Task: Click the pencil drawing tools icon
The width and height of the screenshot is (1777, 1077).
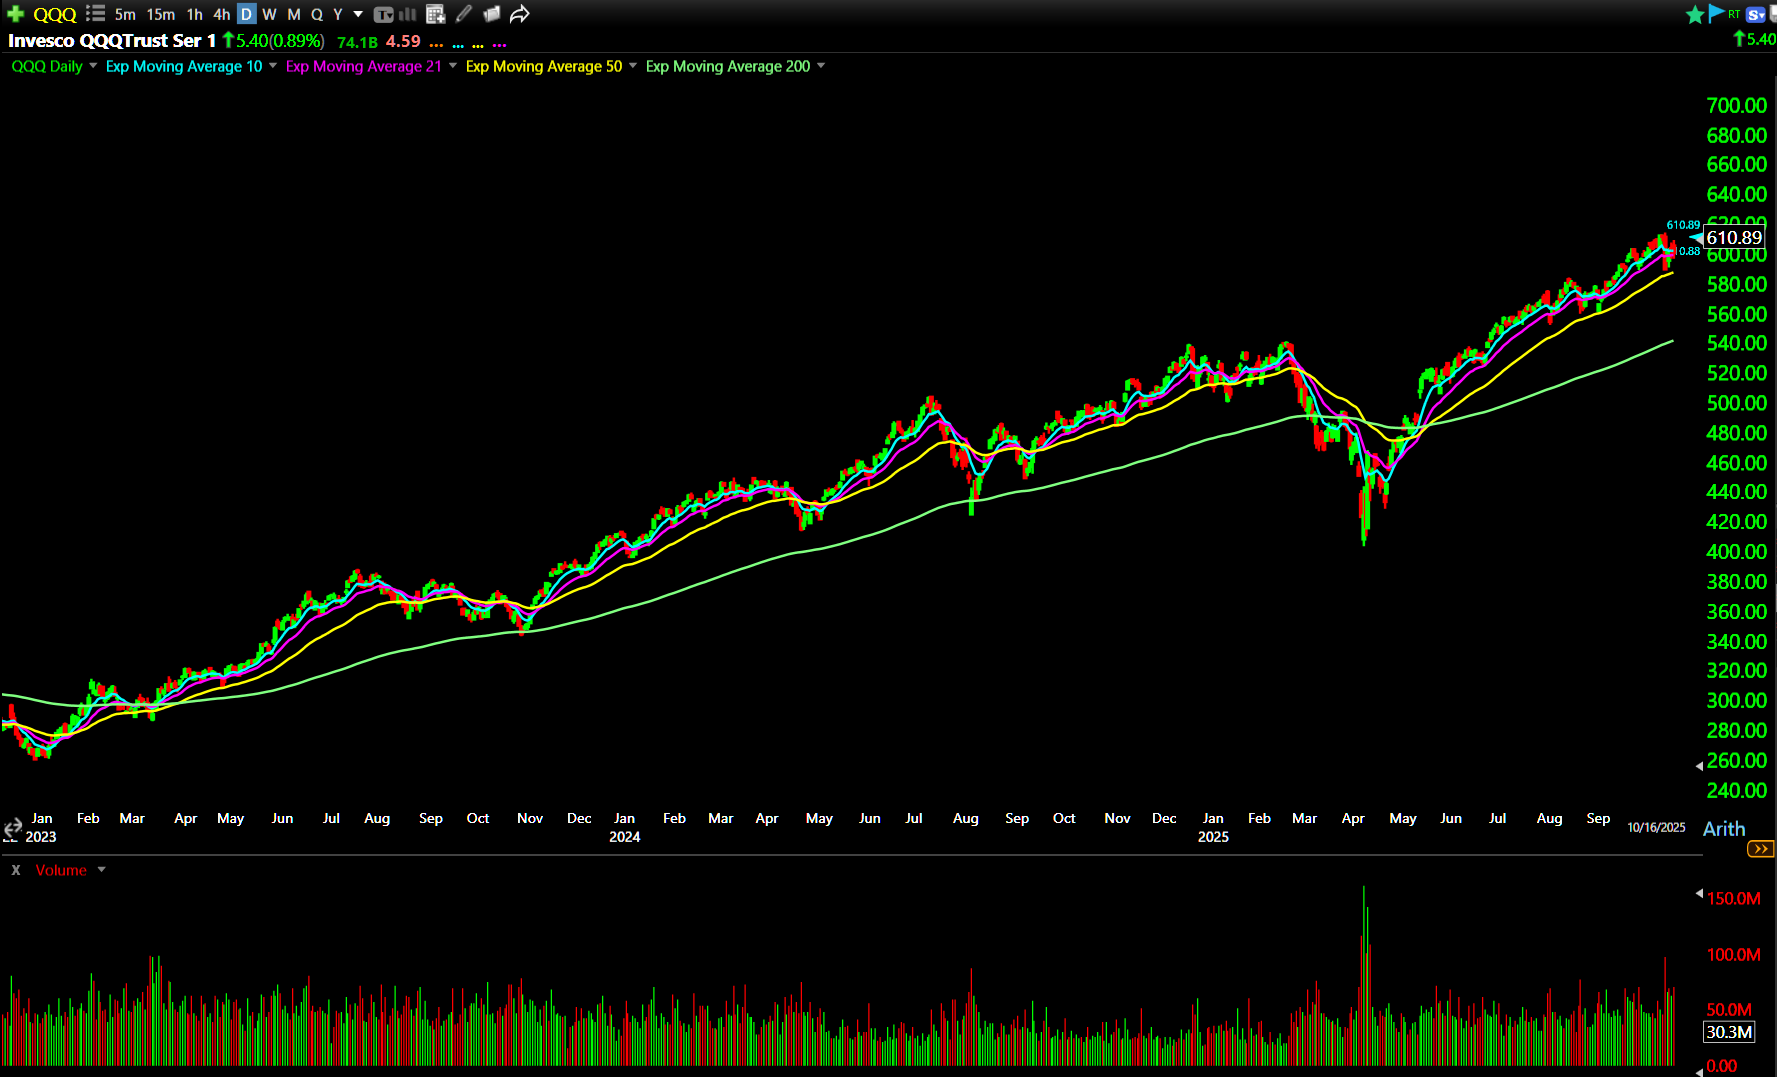Action: [x=464, y=14]
